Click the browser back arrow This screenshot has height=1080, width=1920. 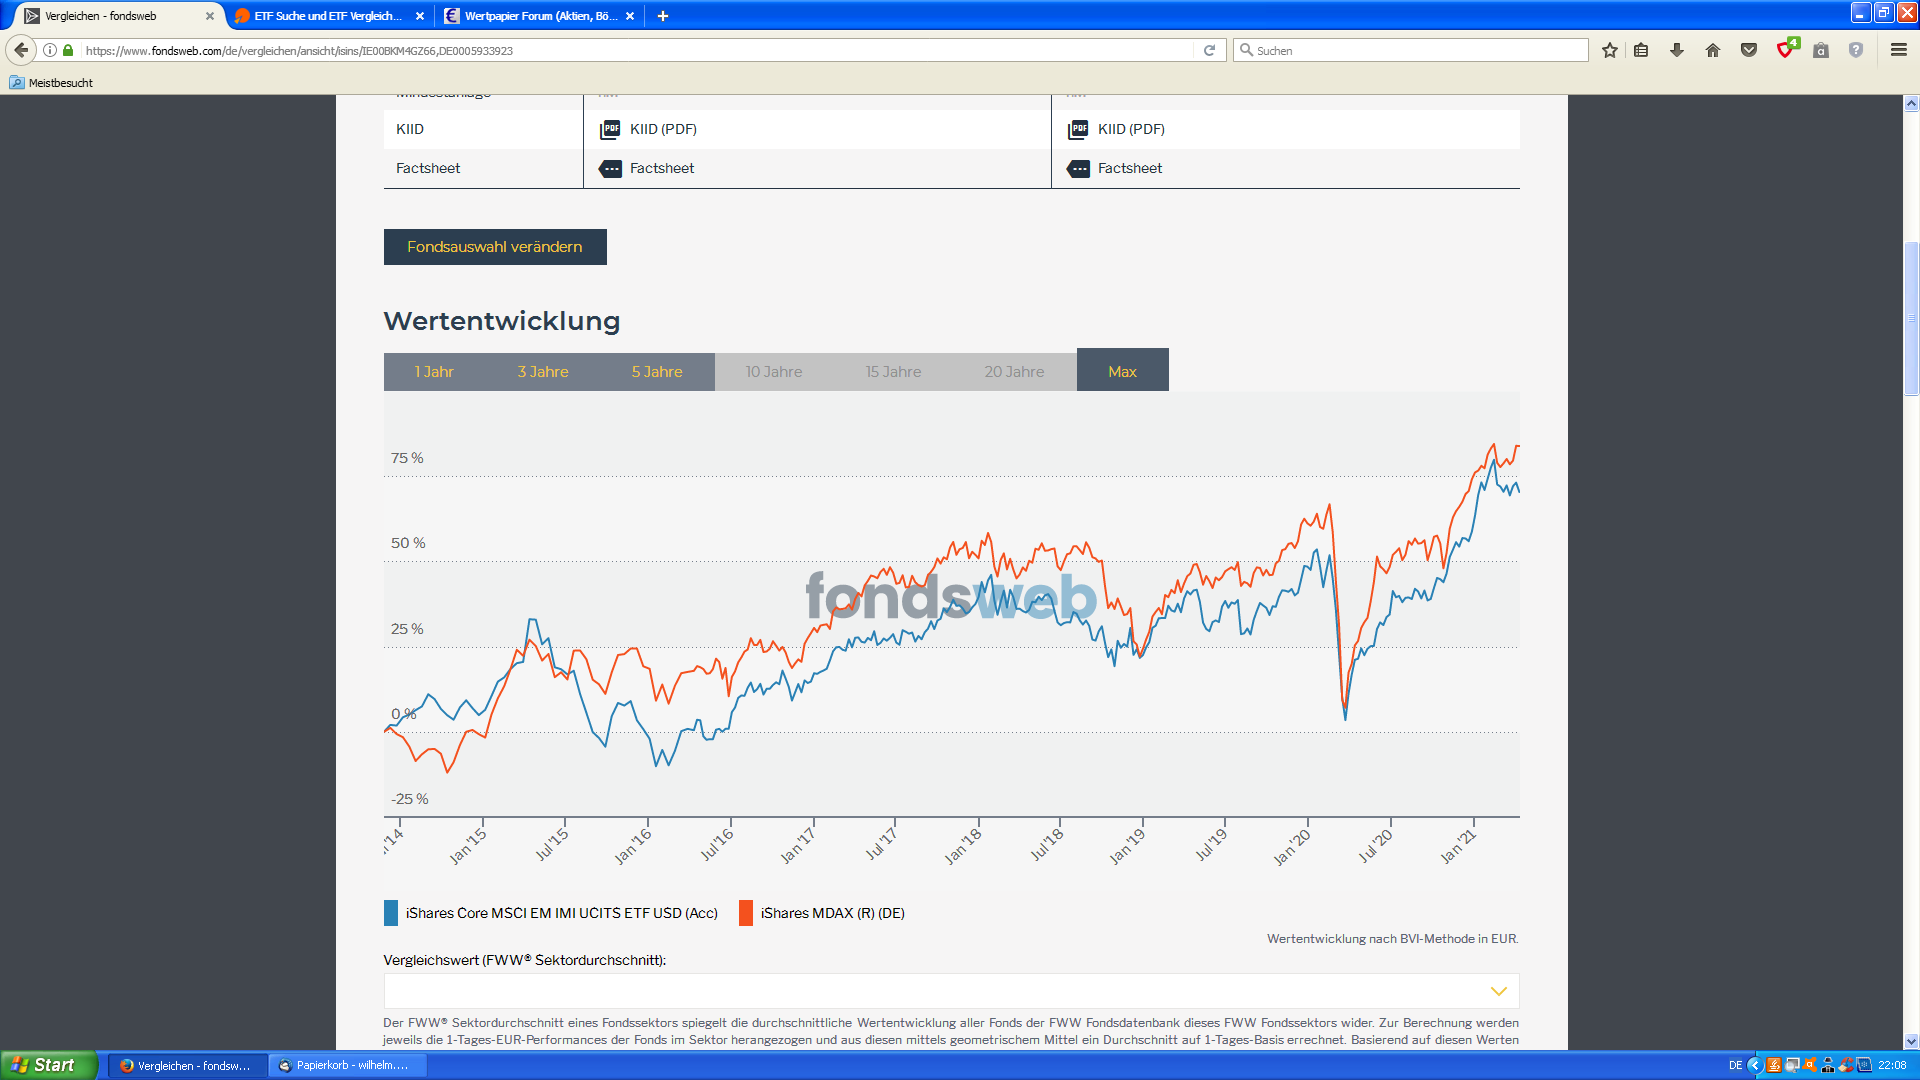[x=21, y=50]
